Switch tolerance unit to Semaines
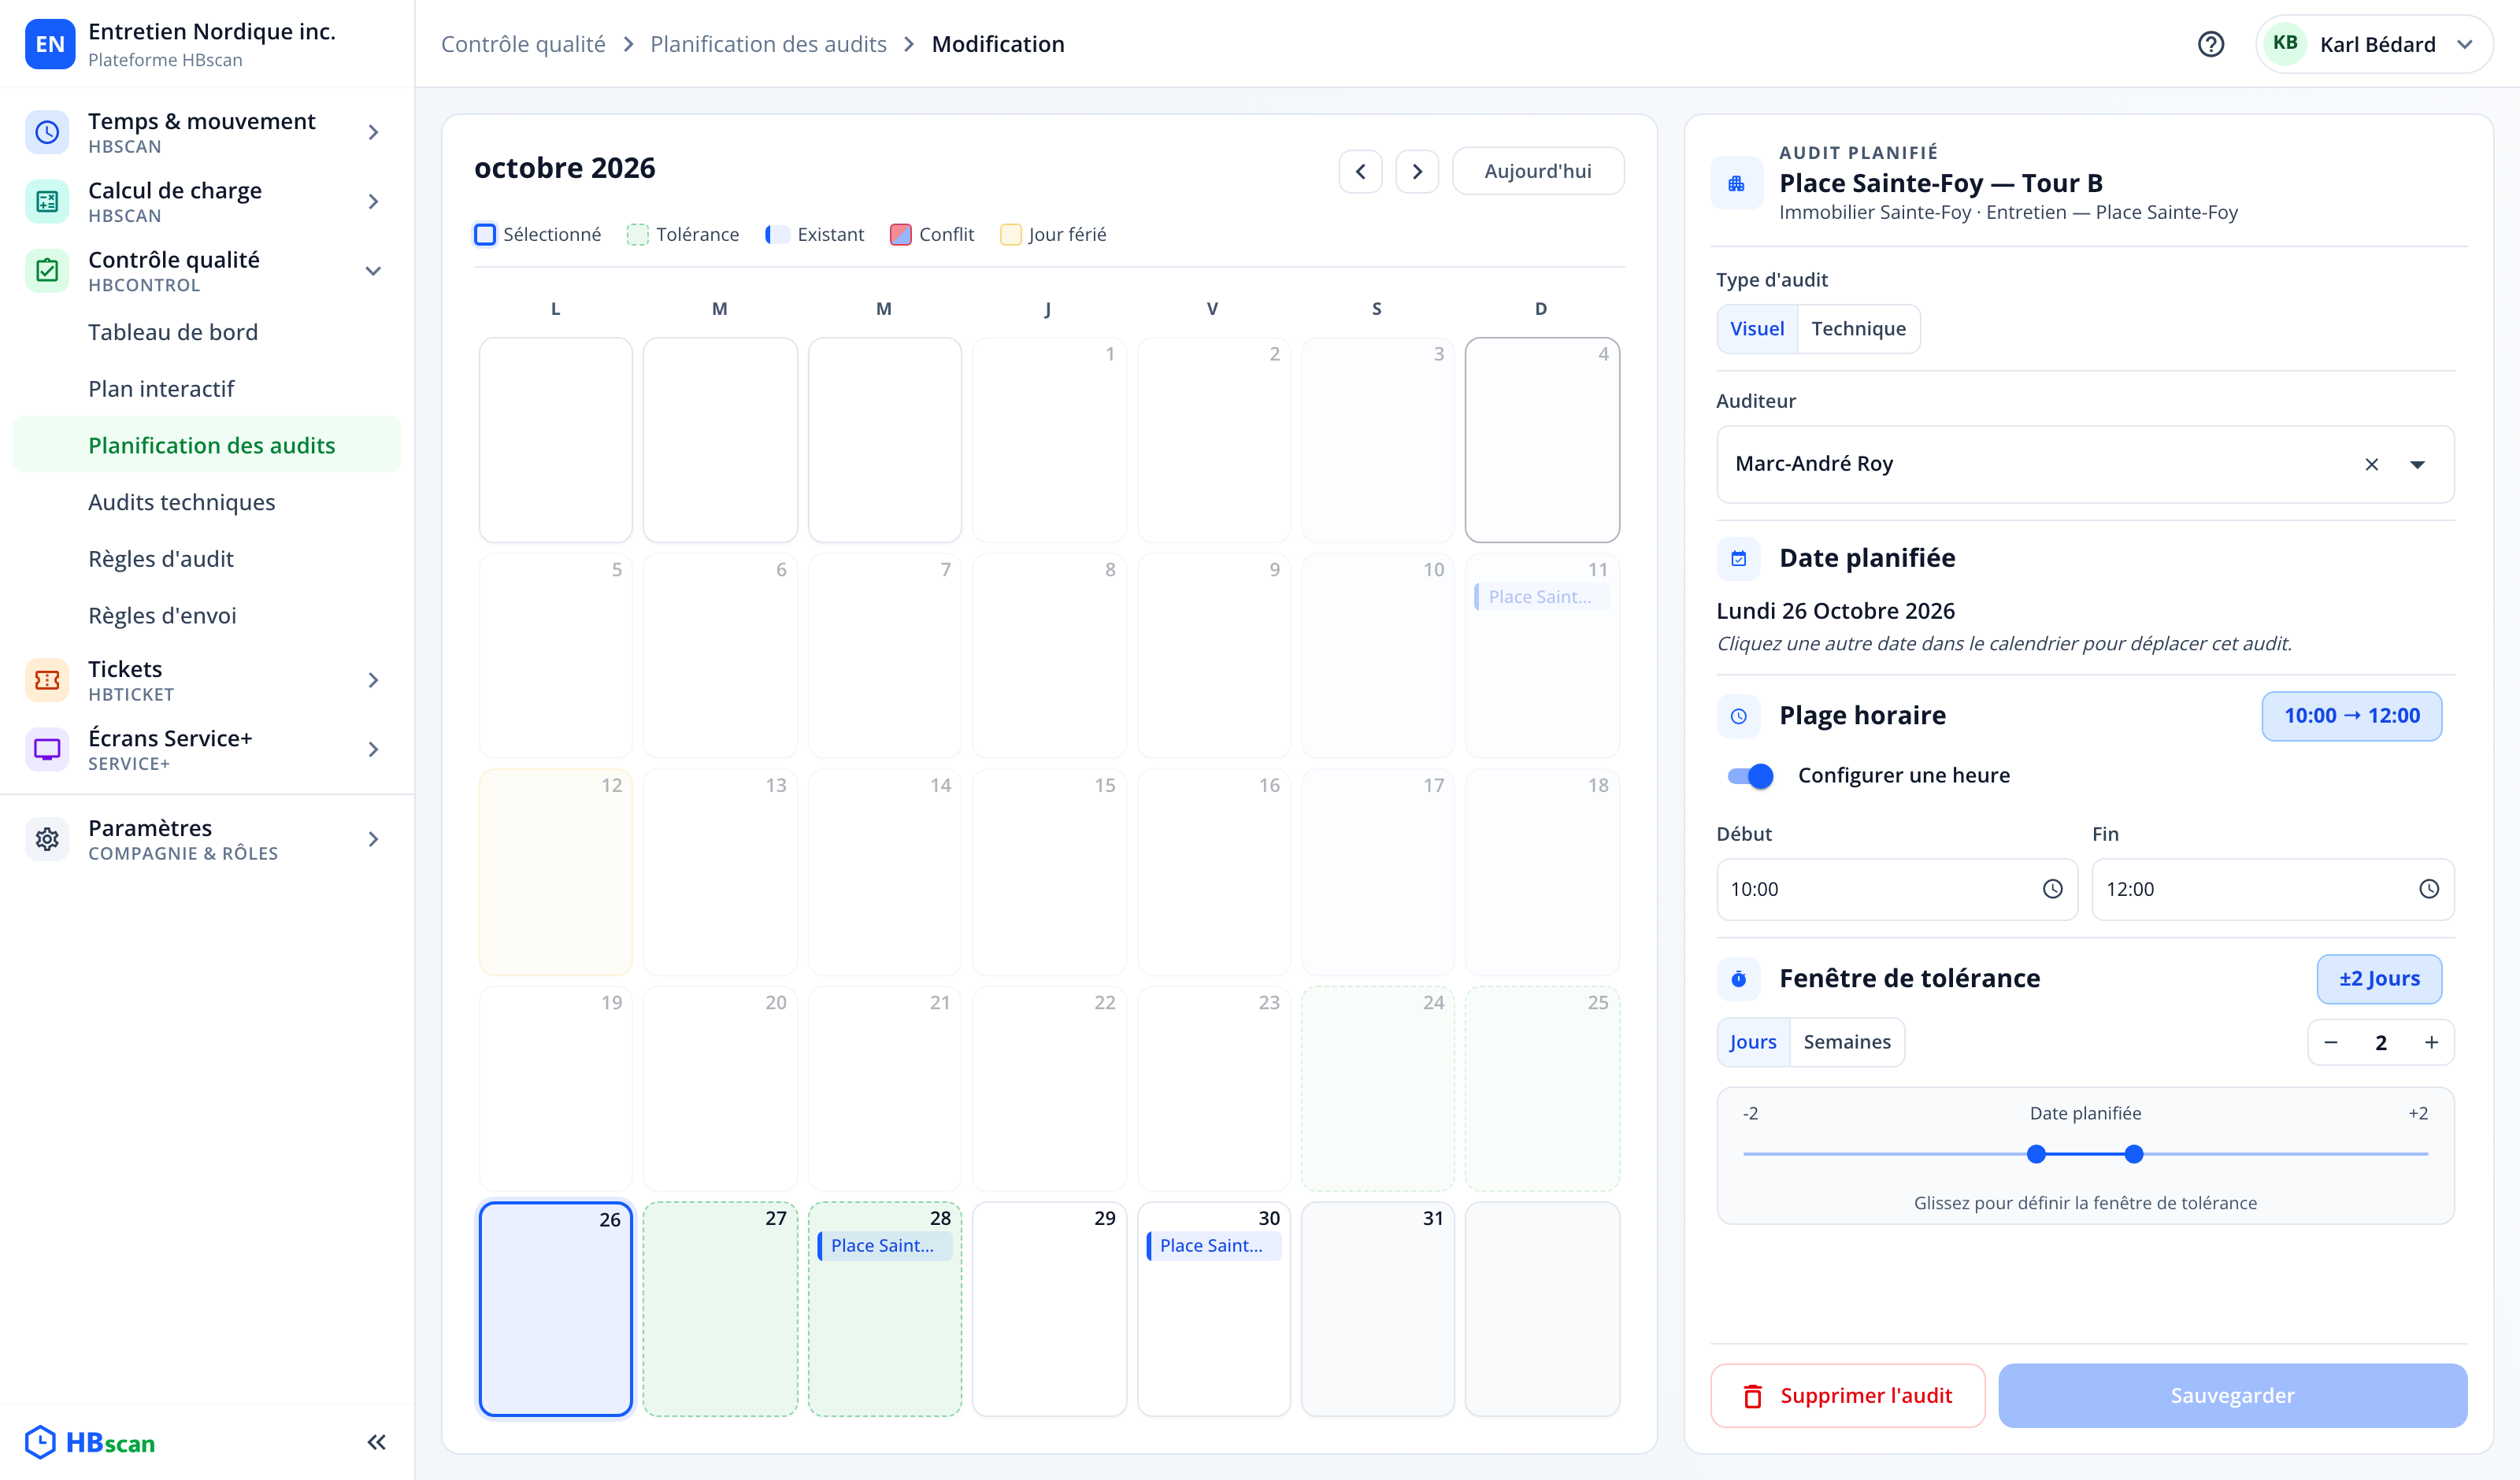Screen dimensions: 2520x1480 1847,1042
